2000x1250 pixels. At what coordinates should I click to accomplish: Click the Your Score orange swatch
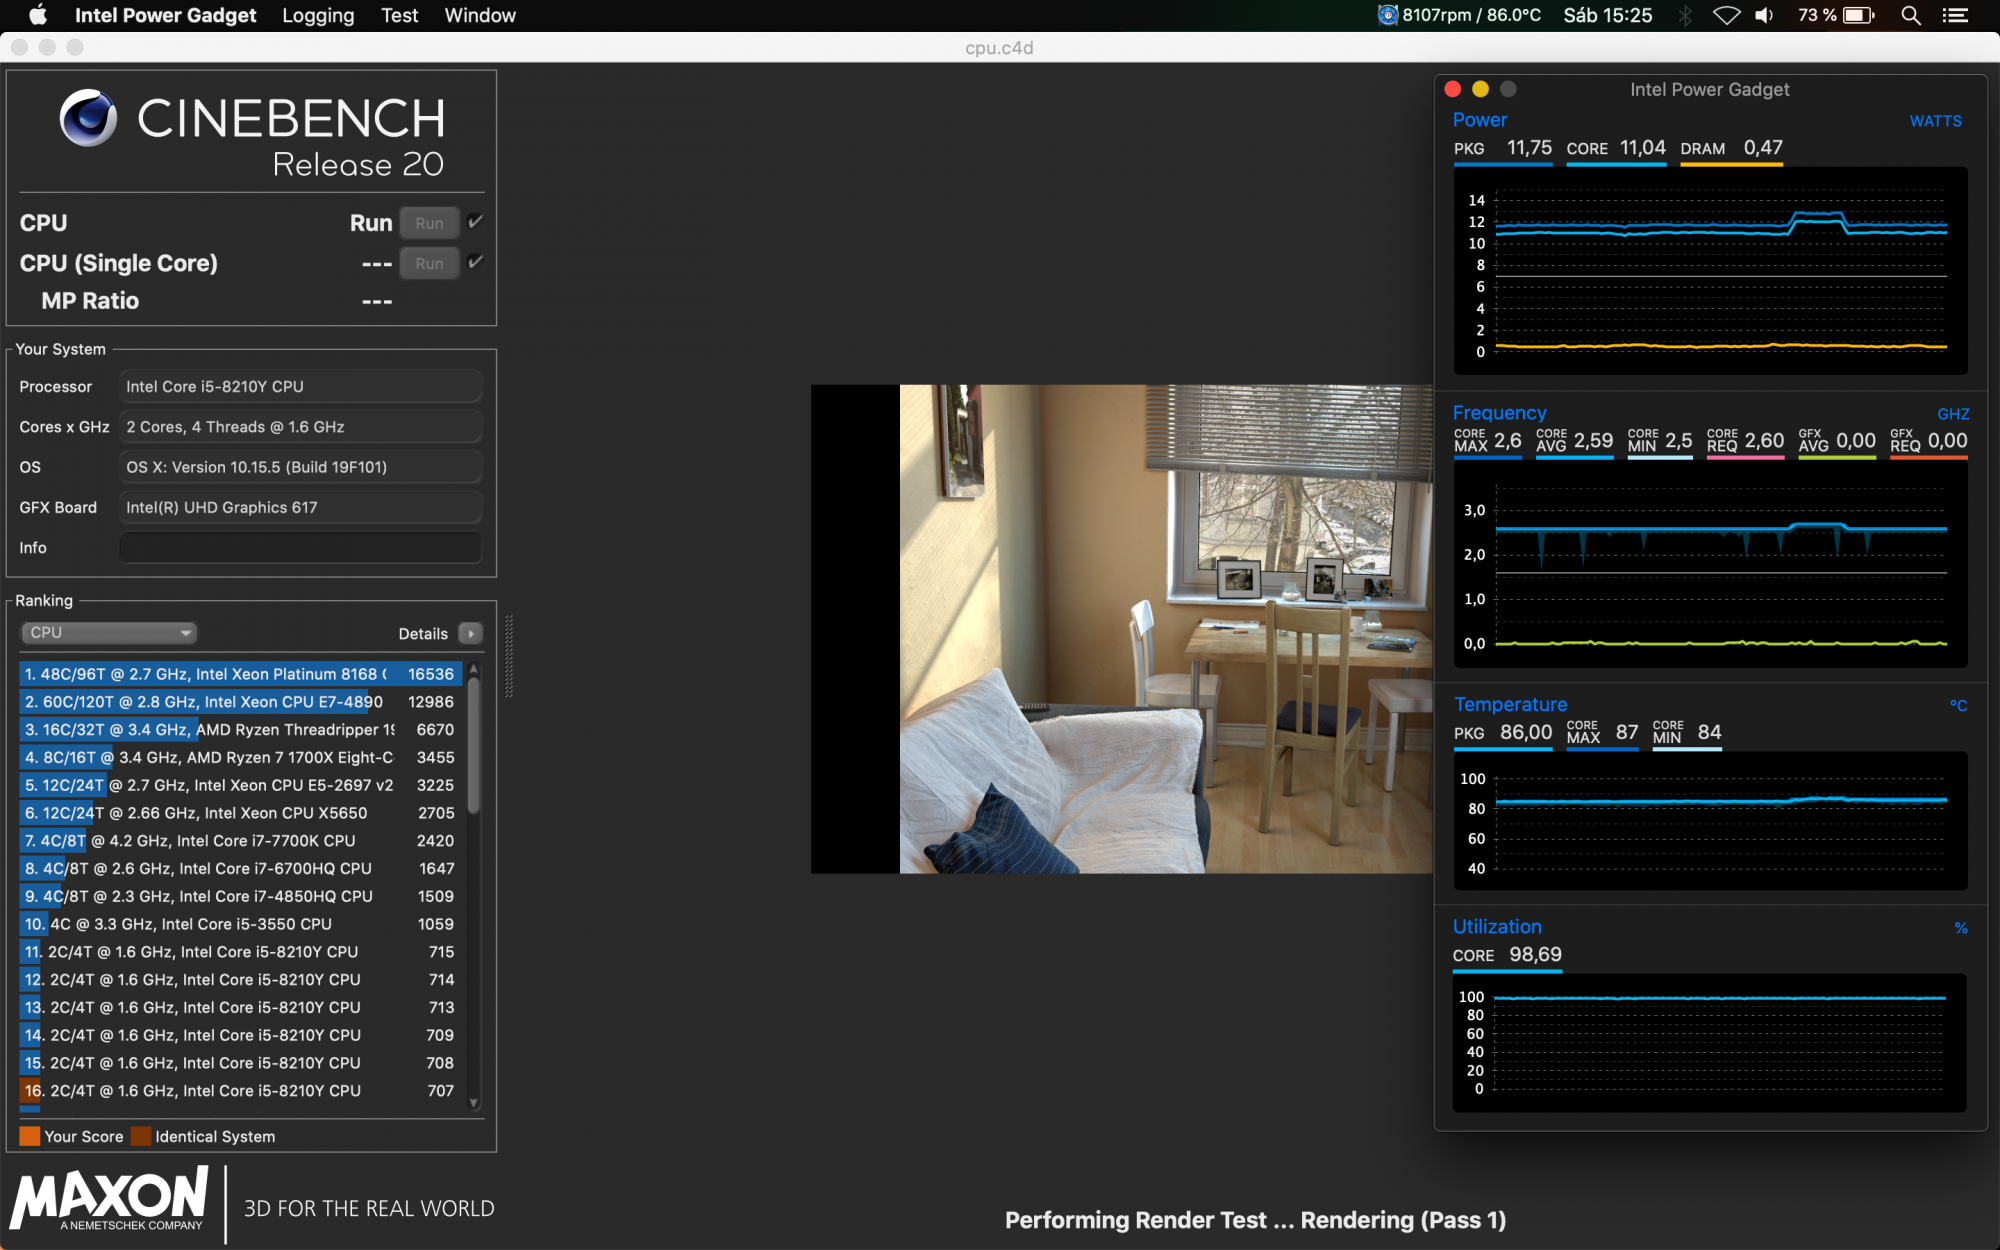(30, 1136)
